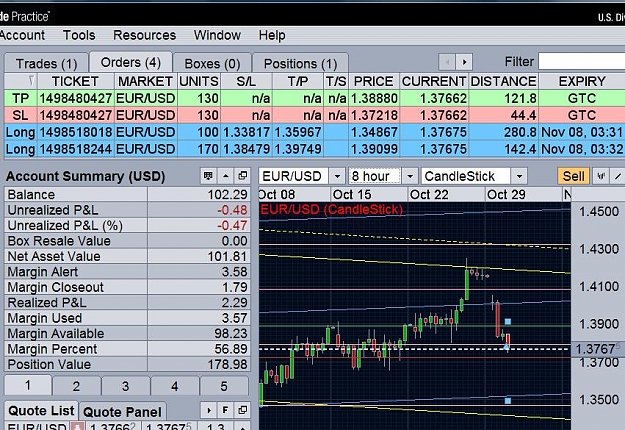Switch to layout tab 4

pyautogui.click(x=174, y=386)
